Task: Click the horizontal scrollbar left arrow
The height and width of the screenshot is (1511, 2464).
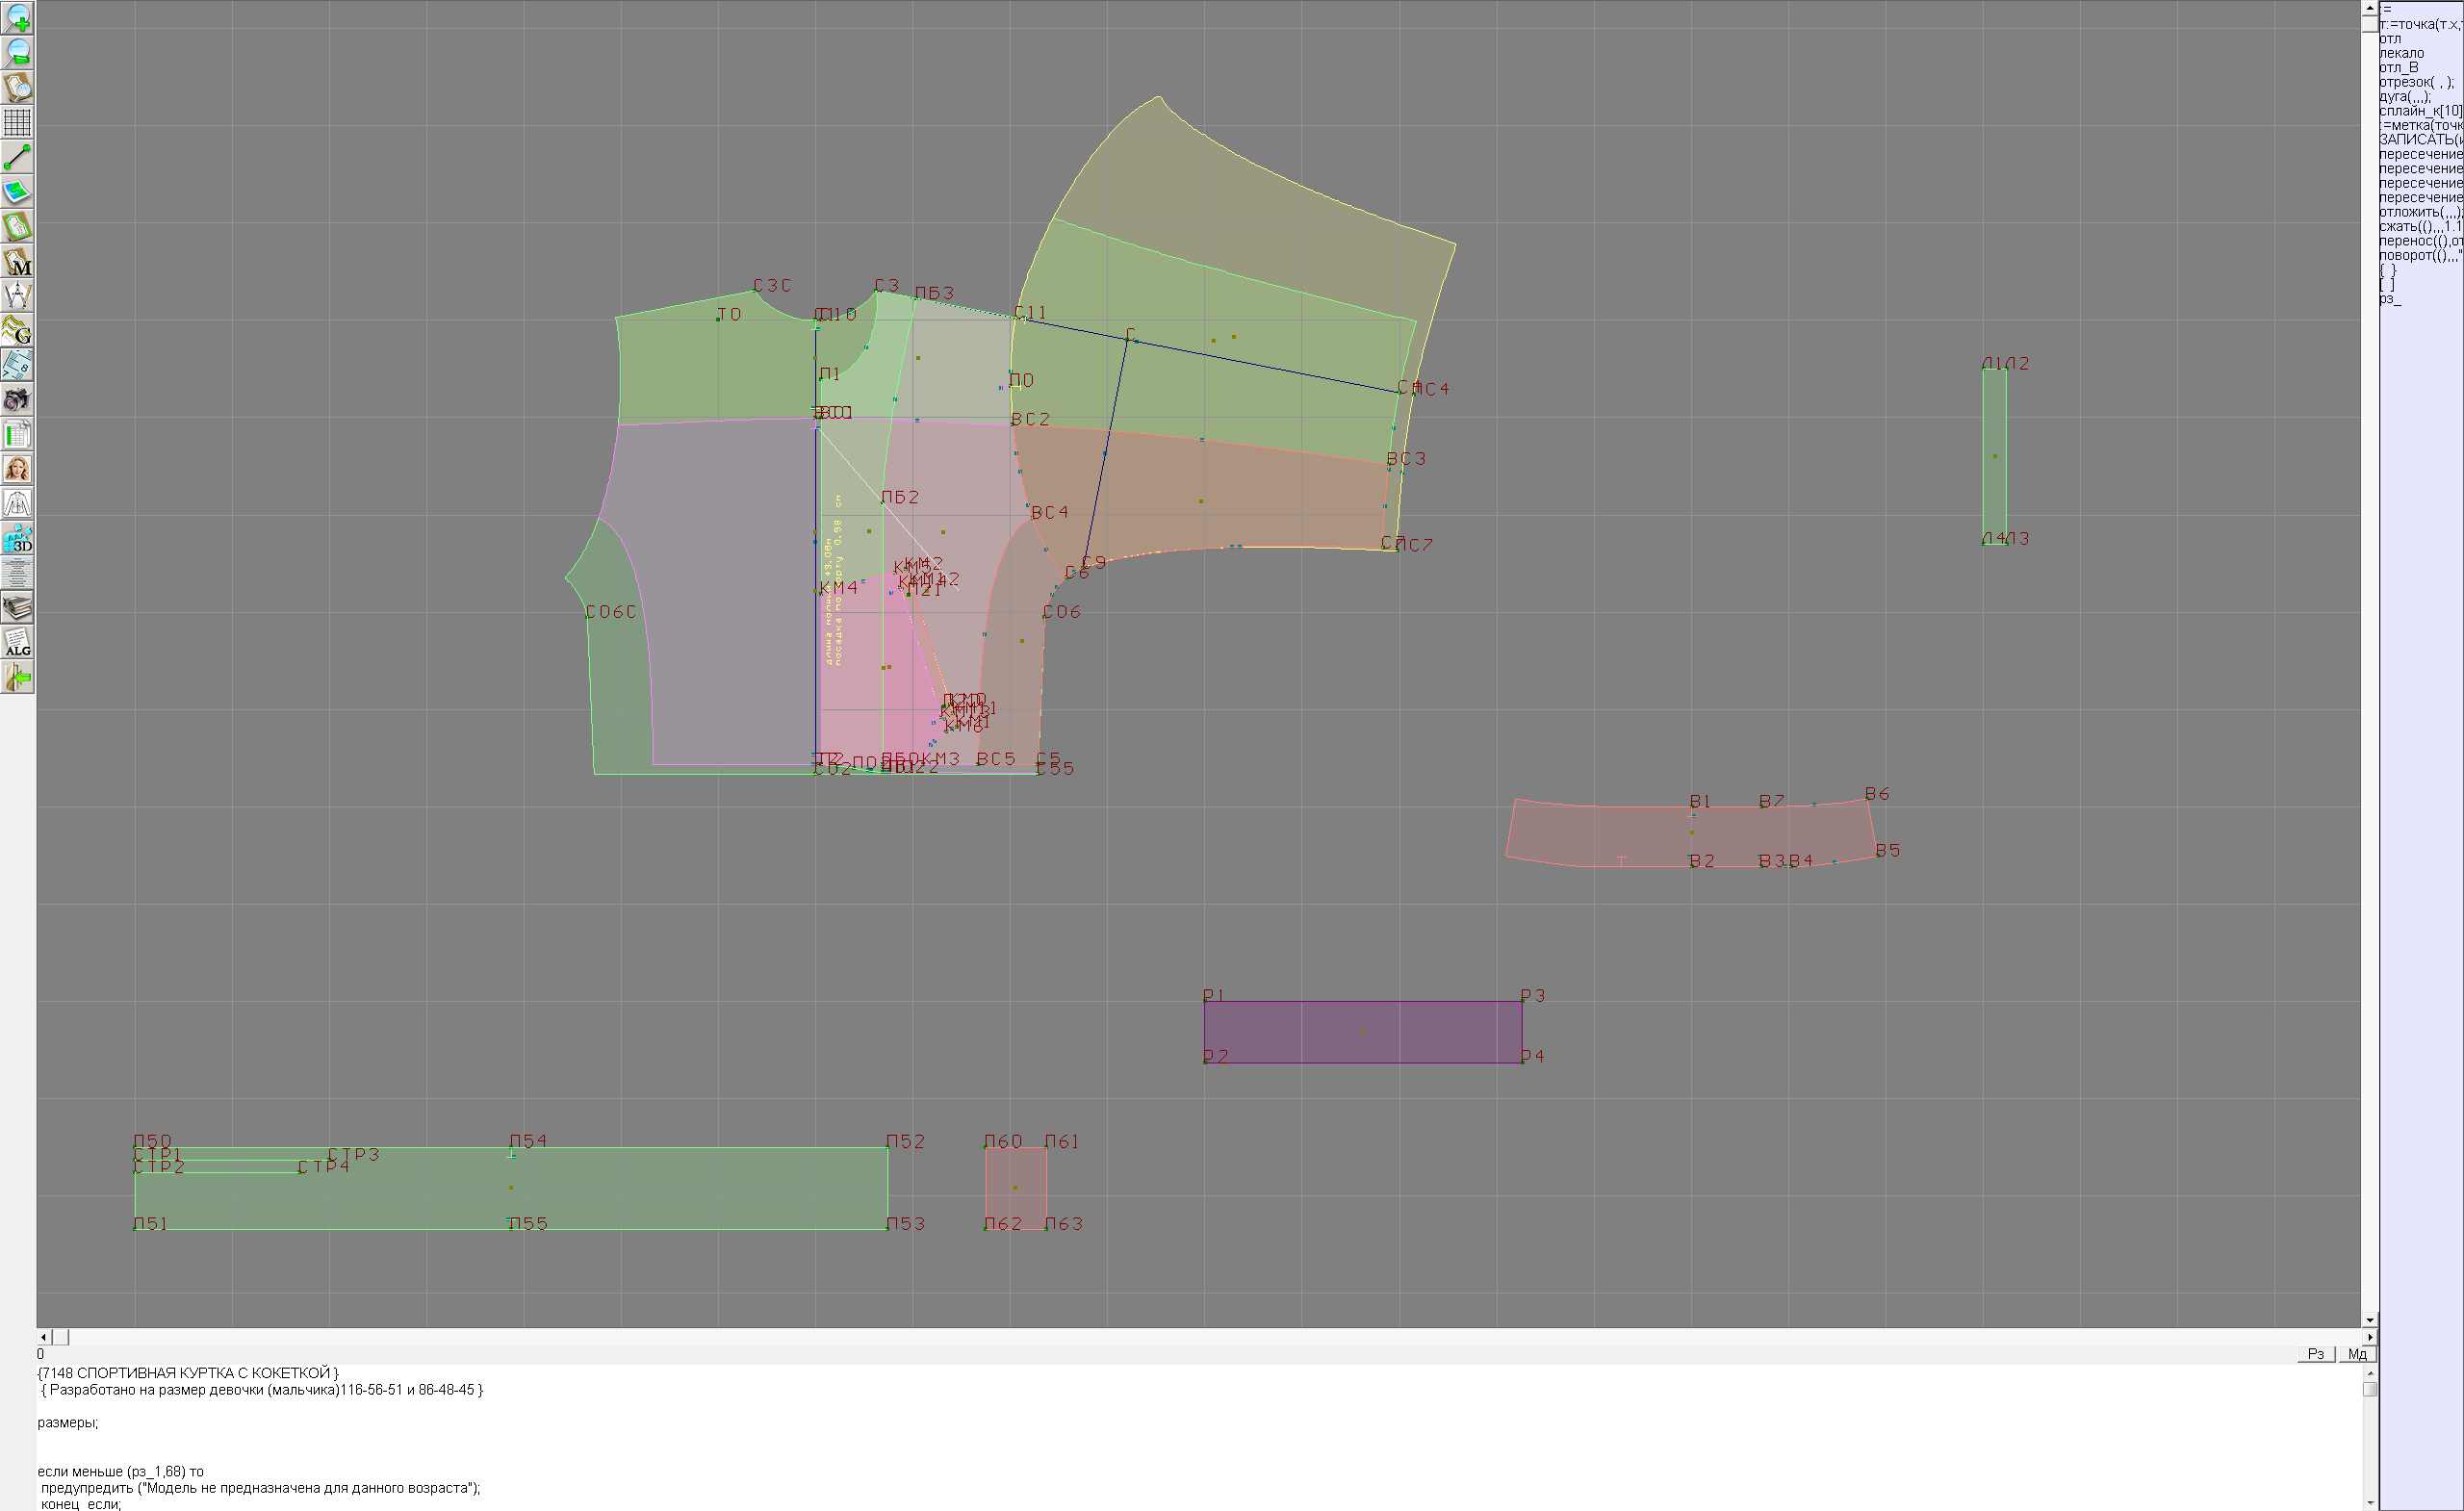Action: [x=43, y=1337]
